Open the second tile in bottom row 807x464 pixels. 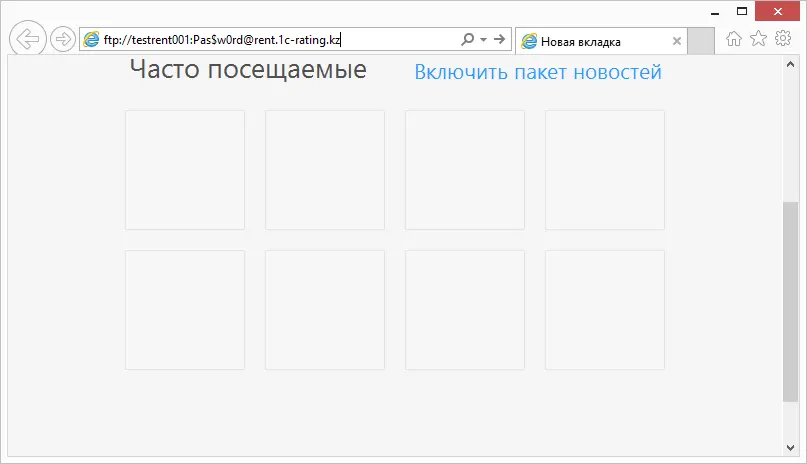pos(325,310)
